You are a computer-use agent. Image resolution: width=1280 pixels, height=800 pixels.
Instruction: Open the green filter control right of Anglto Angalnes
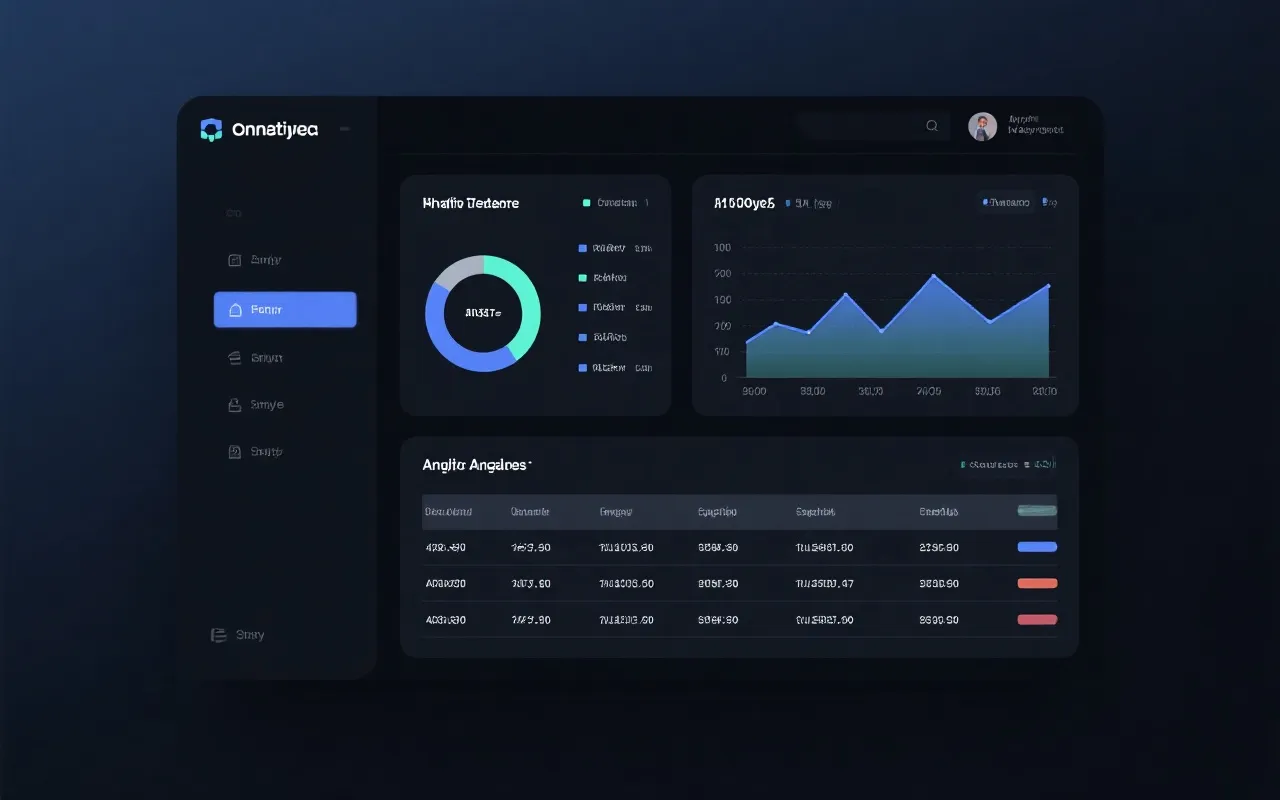(x=1007, y=465)
